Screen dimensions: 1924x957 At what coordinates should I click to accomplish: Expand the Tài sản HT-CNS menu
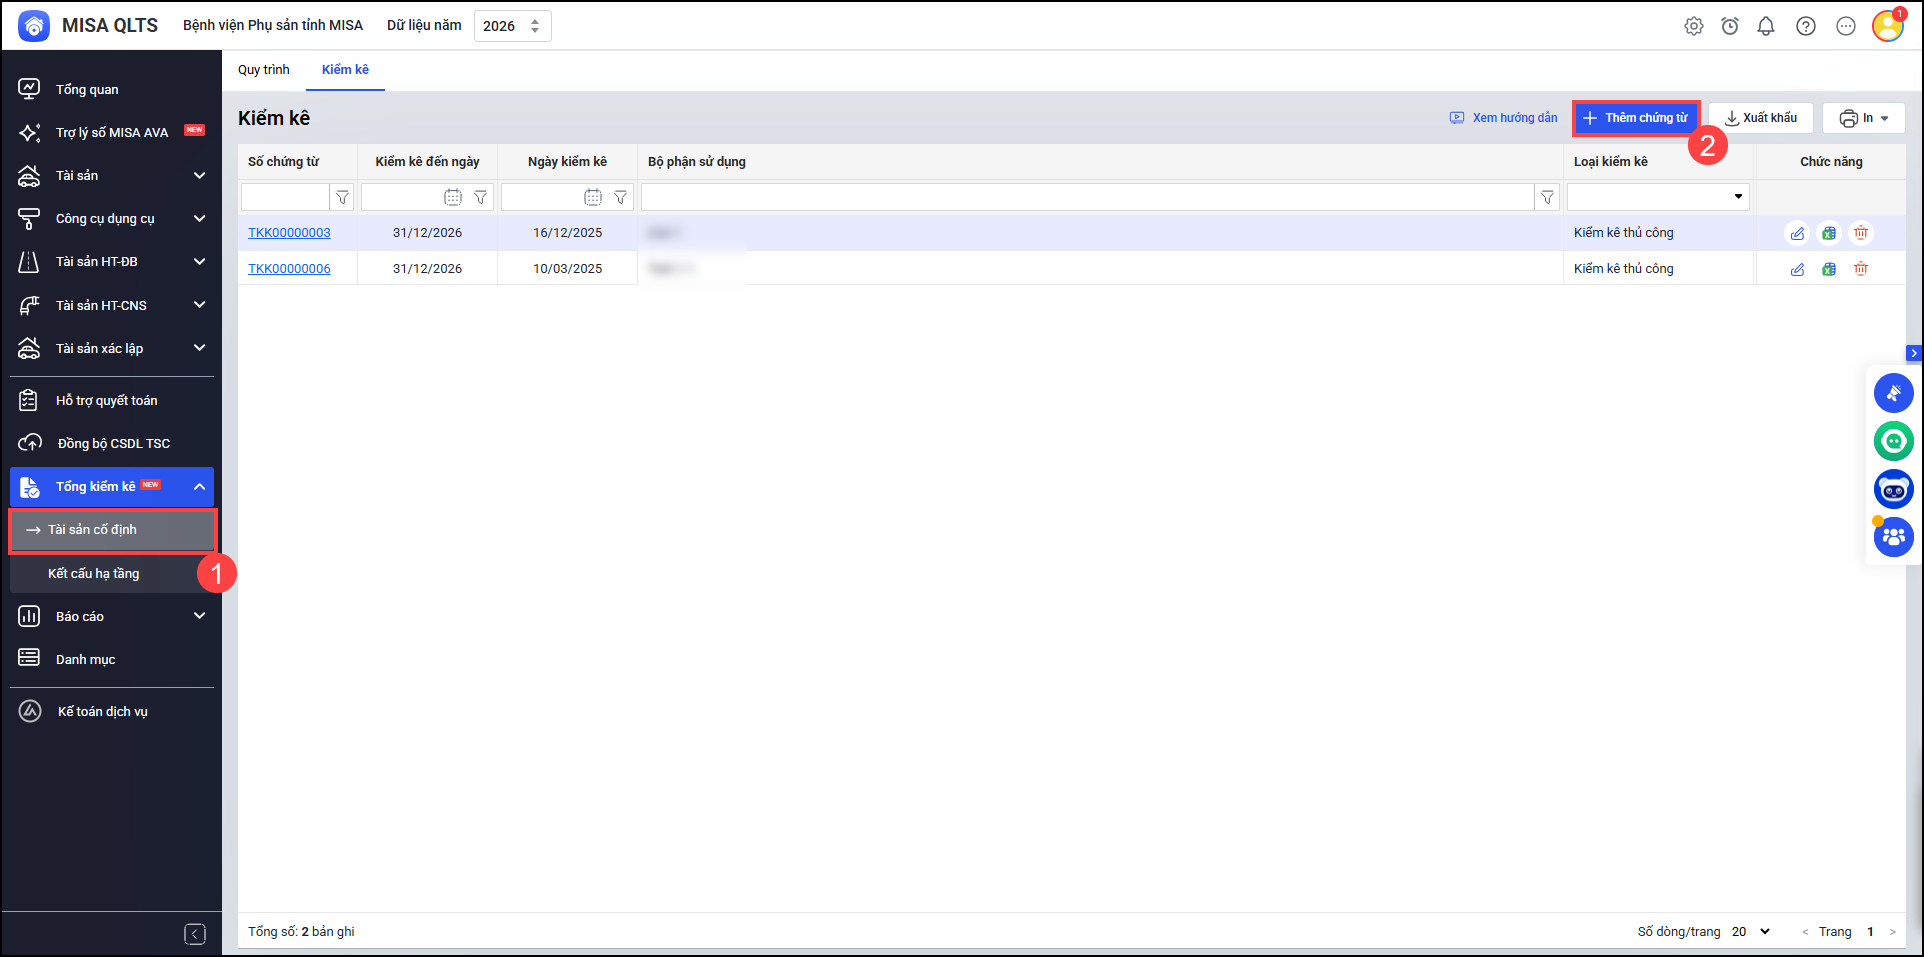pos(200,305)
